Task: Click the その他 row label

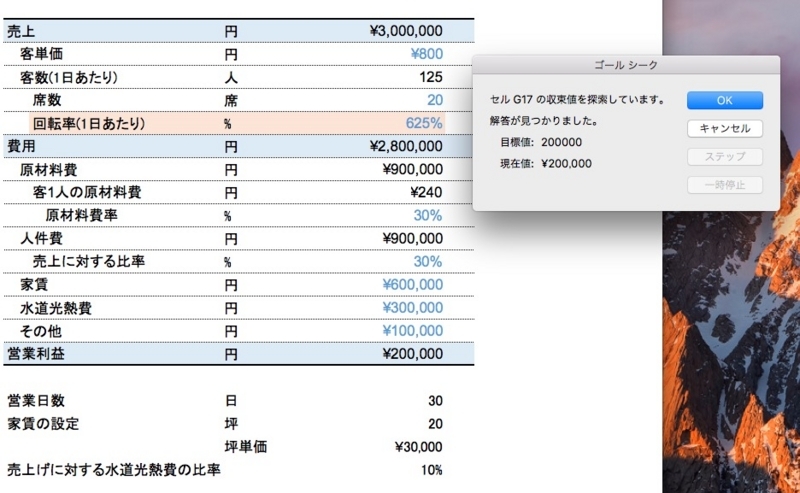Action: point(40,331)
